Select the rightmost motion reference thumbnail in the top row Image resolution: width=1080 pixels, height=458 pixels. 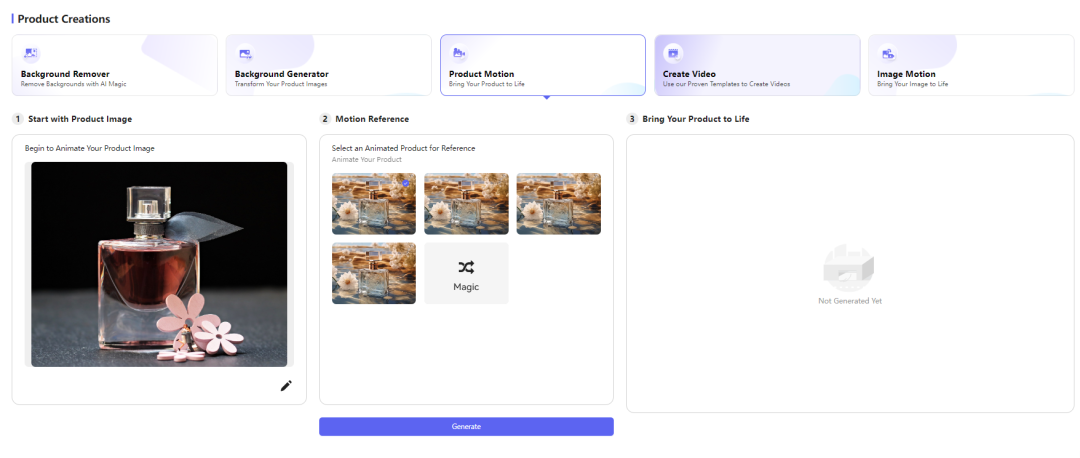coord(559,204)
